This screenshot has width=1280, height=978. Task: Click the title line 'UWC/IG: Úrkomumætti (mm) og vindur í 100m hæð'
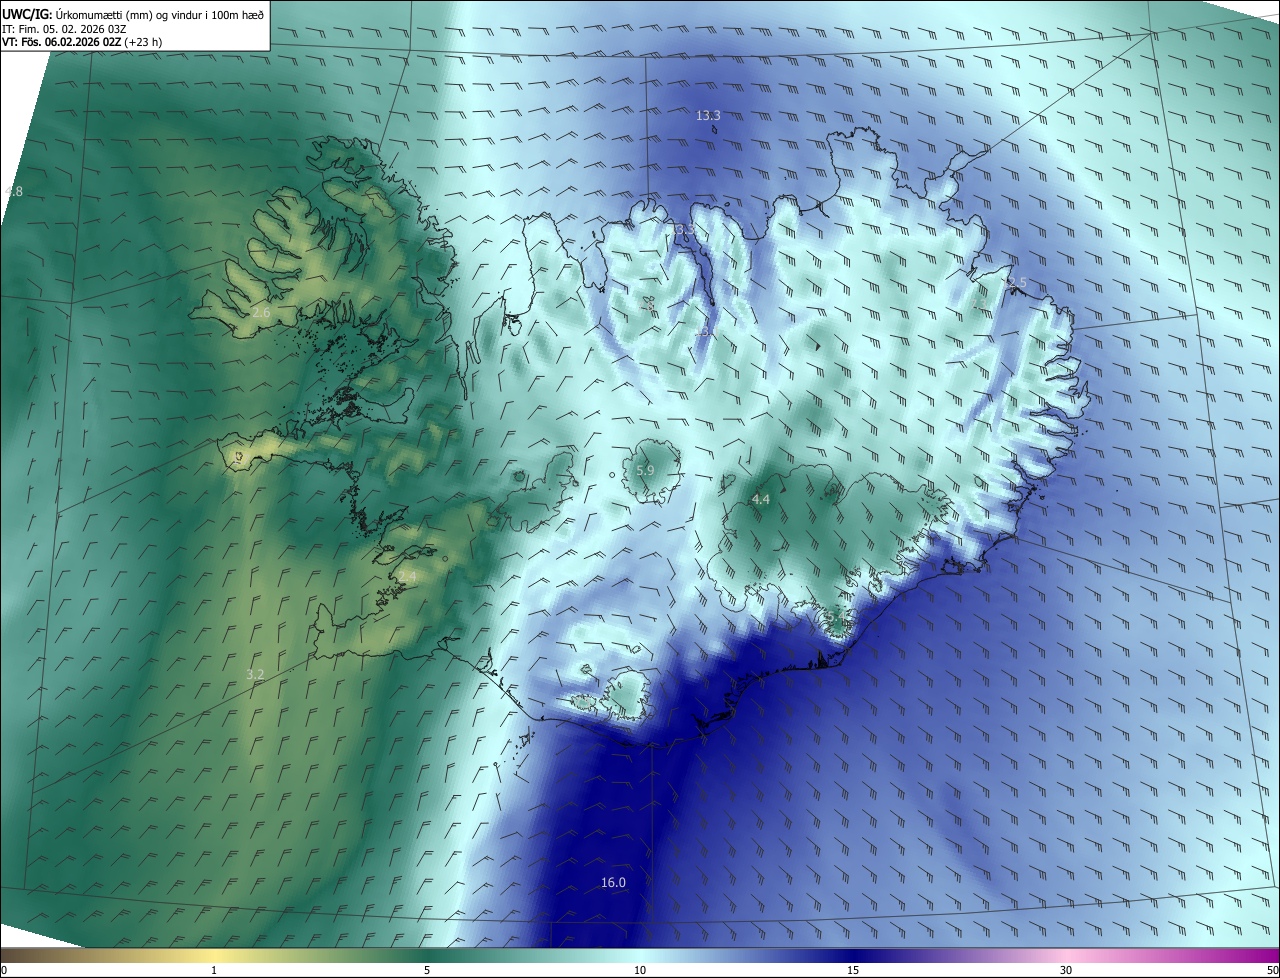click(x=133, y=14)
